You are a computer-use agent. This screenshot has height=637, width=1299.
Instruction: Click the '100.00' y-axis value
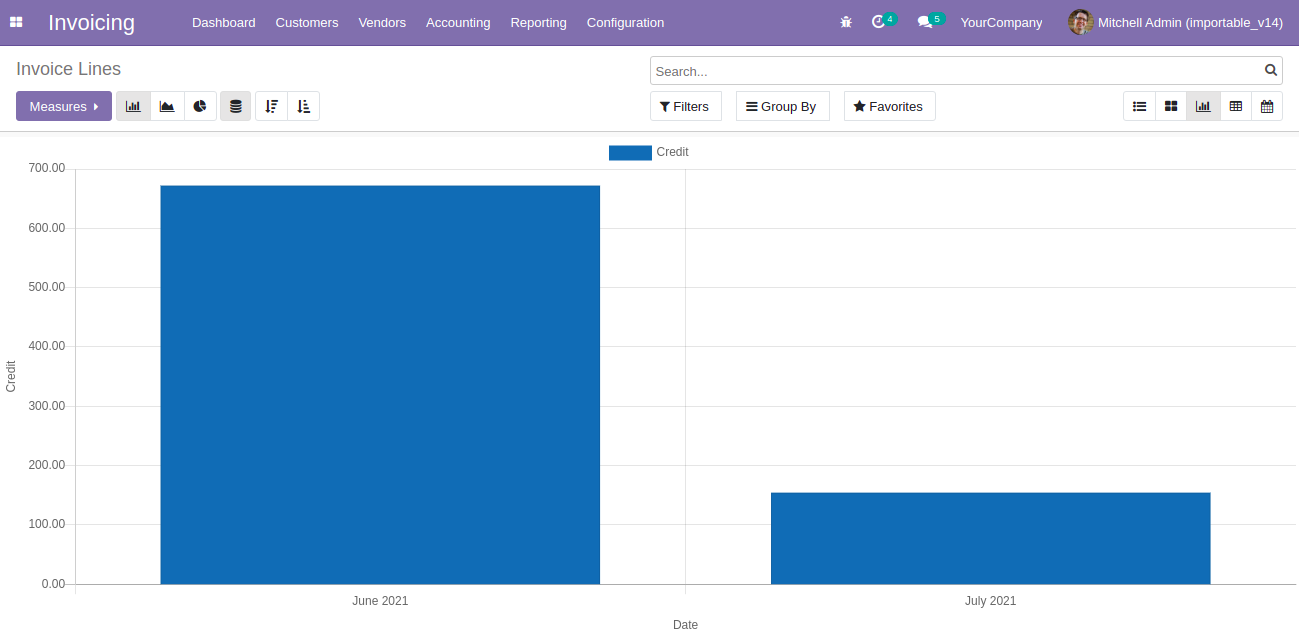tap(46, 524)
